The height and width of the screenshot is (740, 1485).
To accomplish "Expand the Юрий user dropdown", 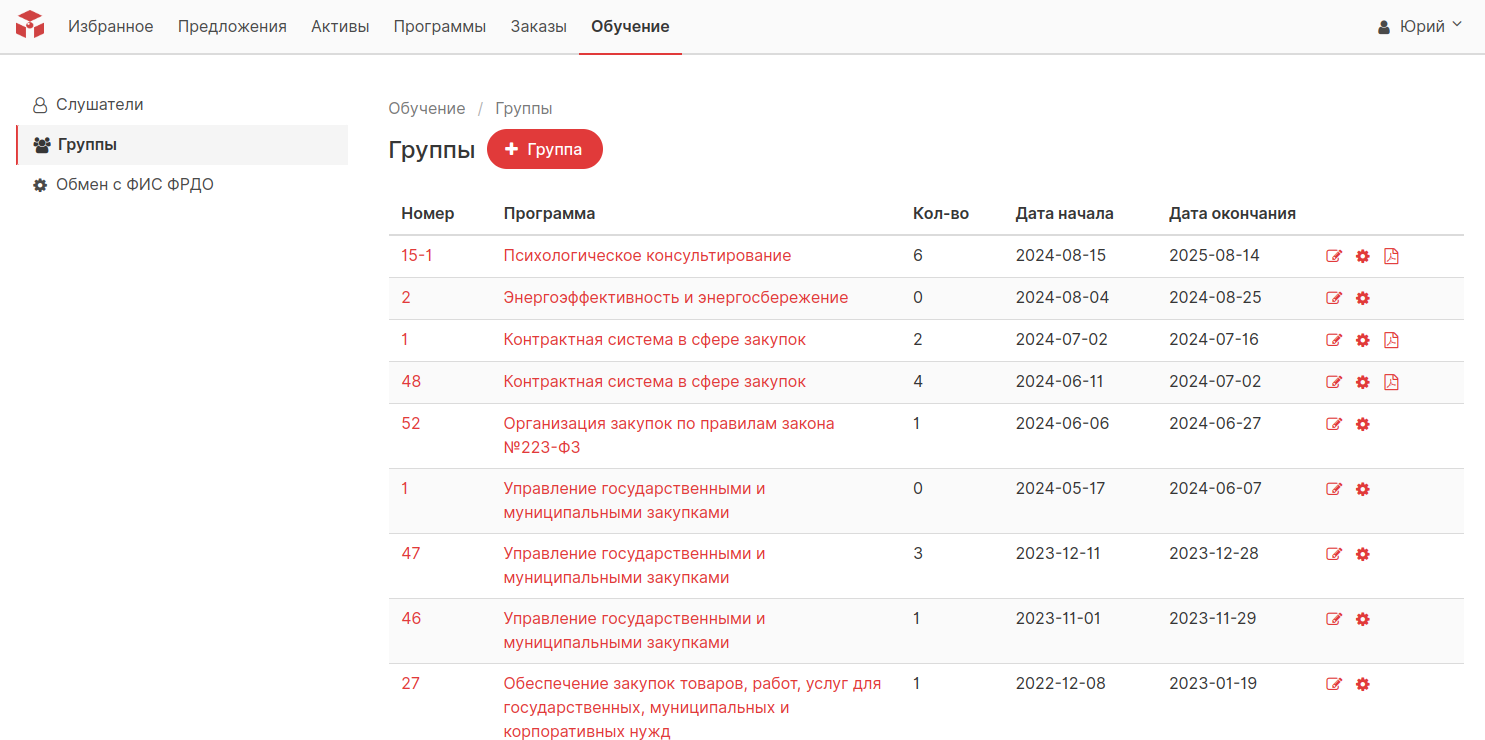I will pos(1420,27).
